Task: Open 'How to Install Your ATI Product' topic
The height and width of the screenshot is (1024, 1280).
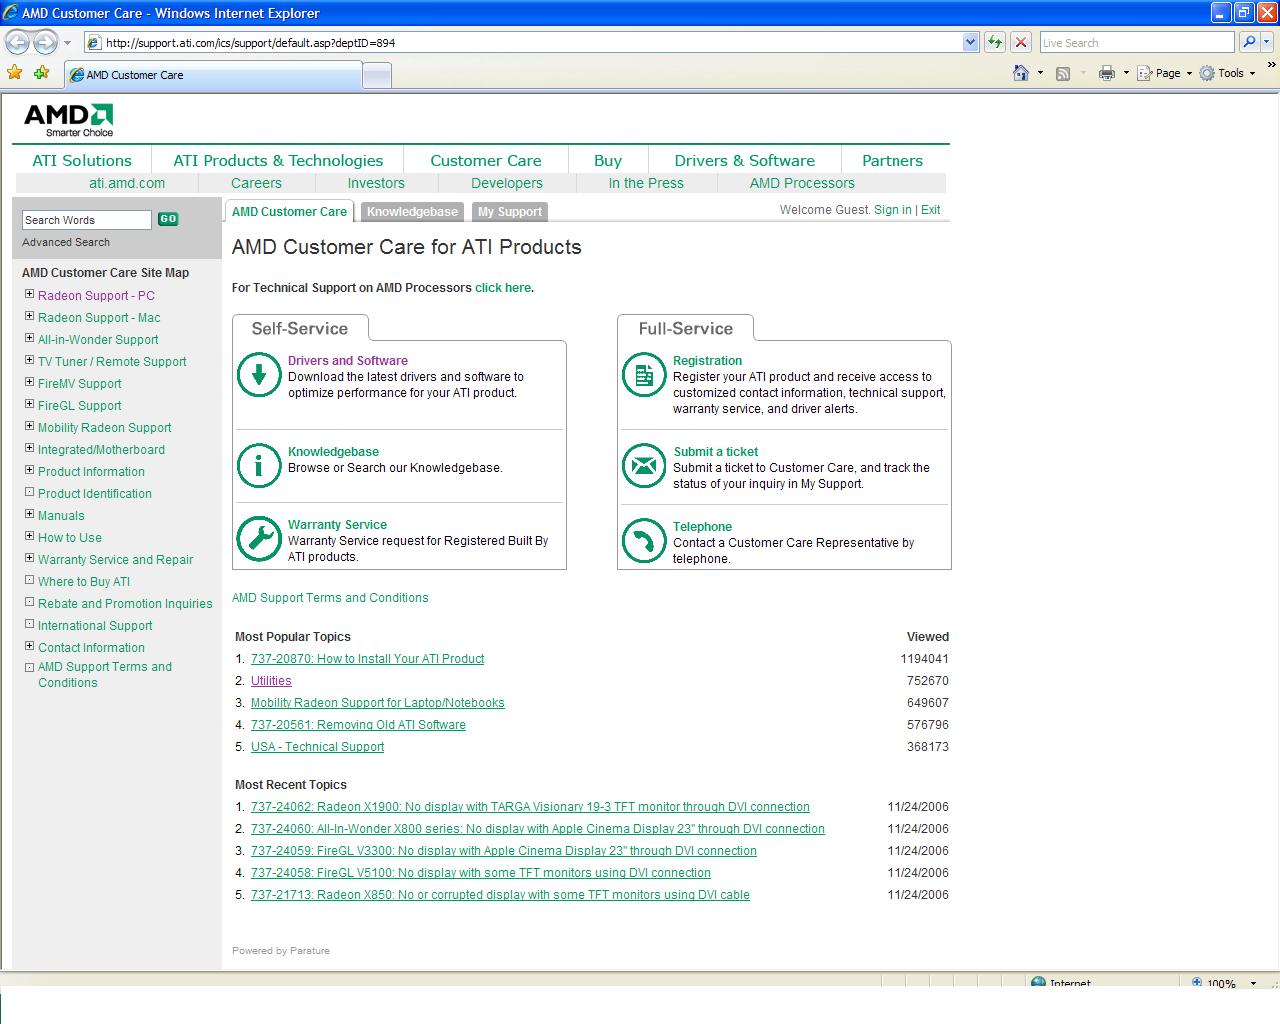Action: 367,659
